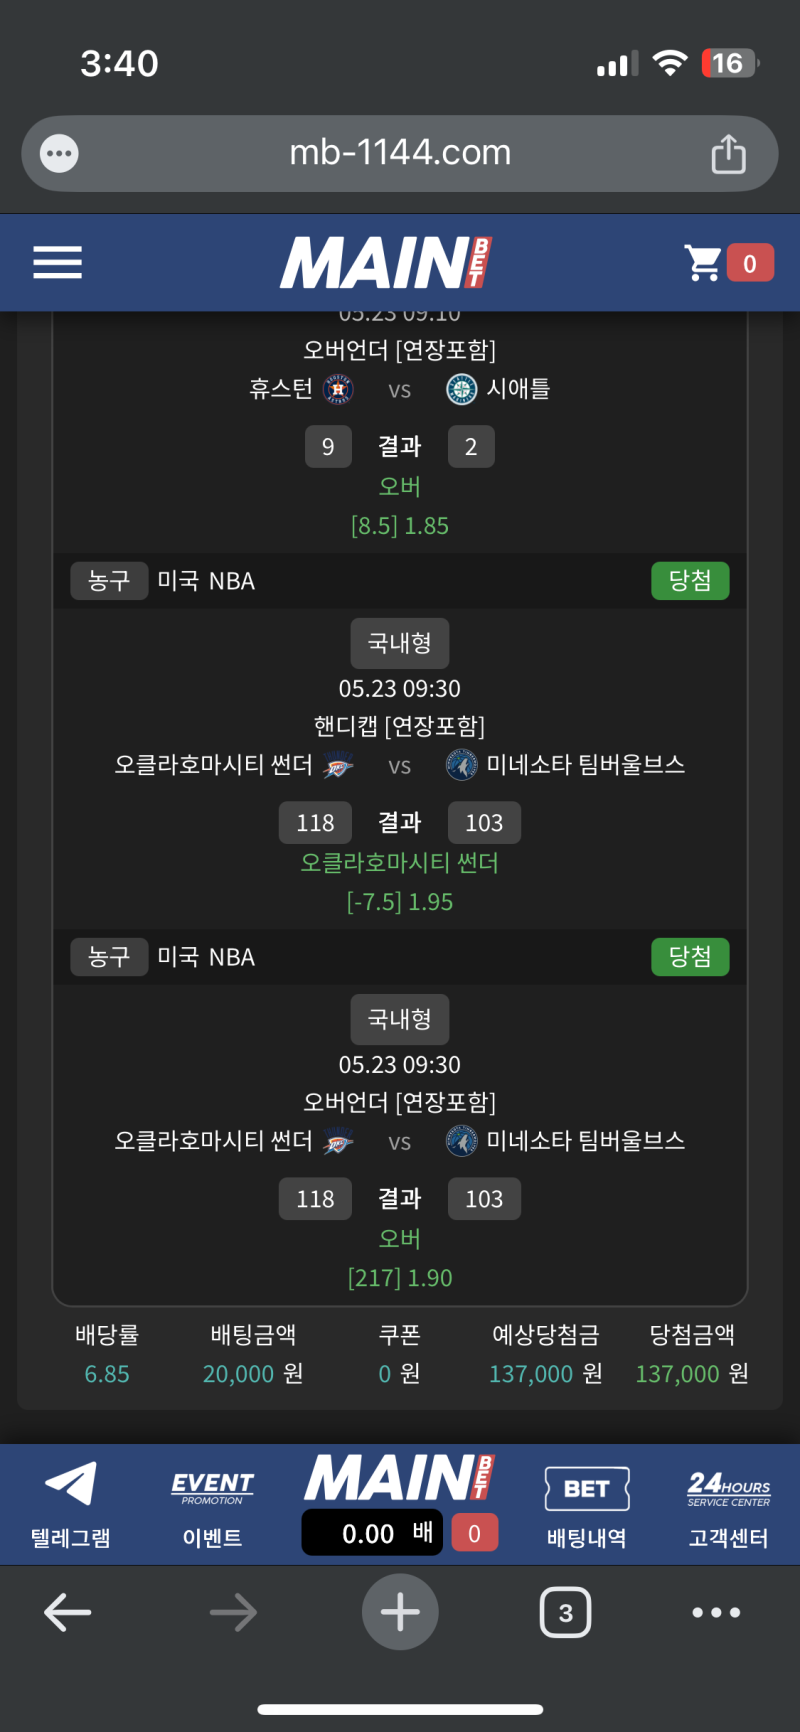Tap the new tab plus button

[400, 1612]
